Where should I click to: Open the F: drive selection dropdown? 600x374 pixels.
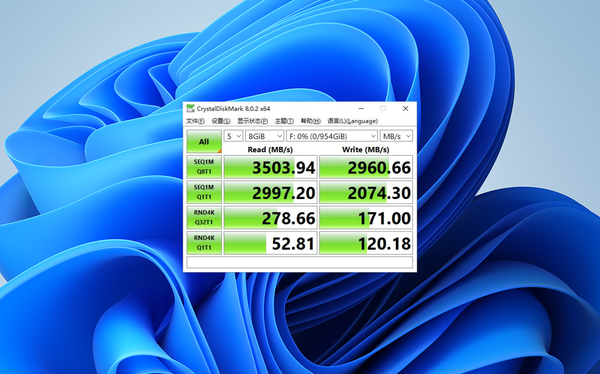[x=332, y=136]
